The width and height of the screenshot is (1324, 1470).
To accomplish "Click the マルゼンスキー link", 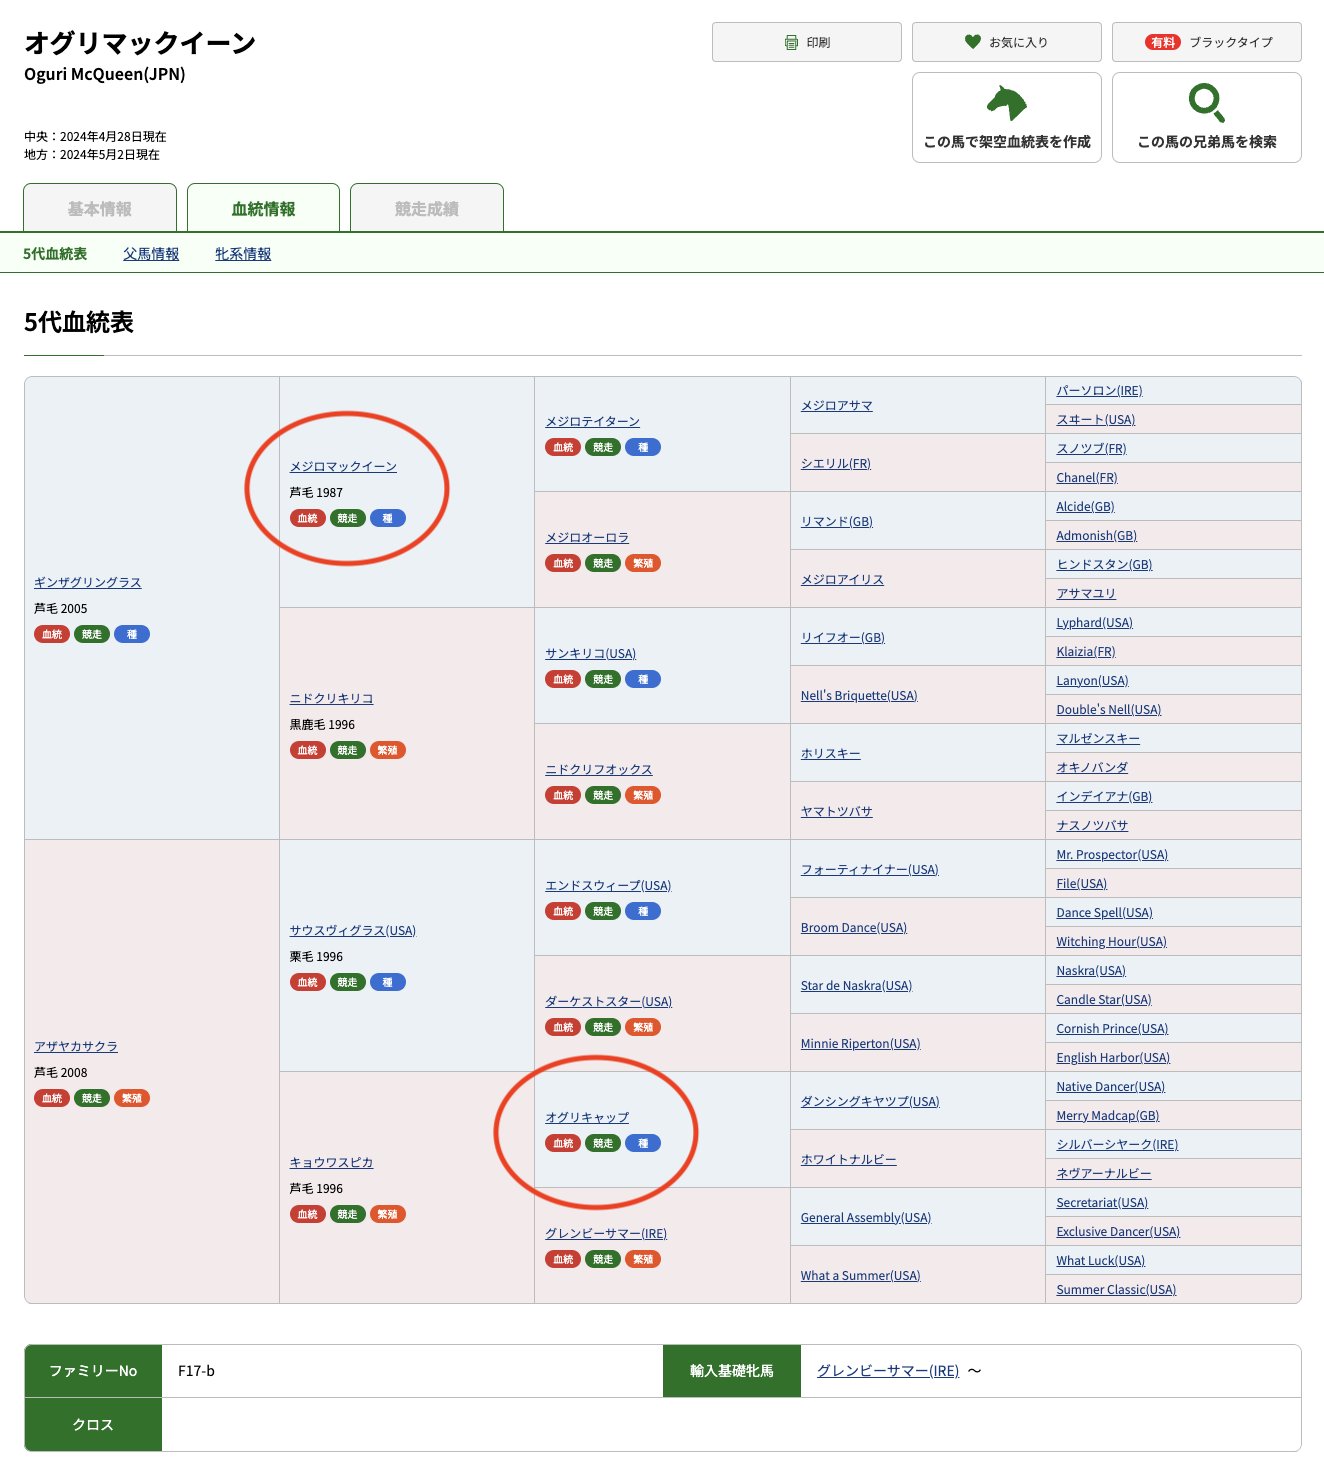I will point(1098,738).
